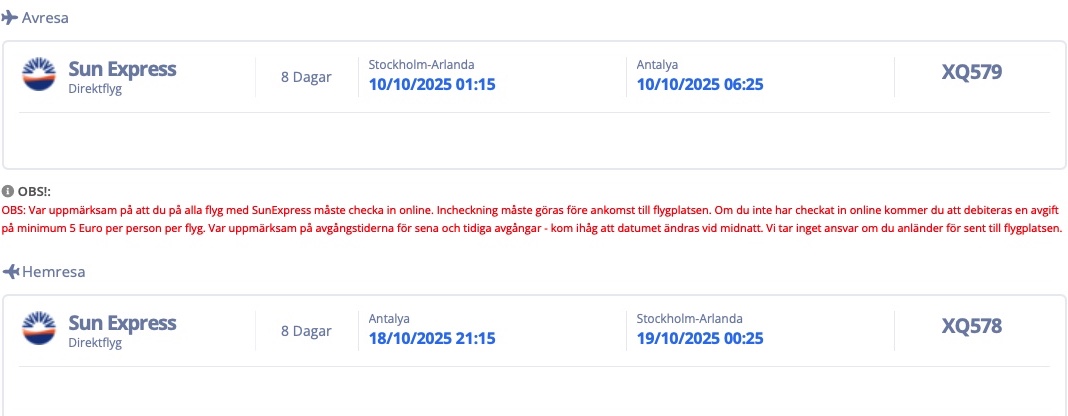This screenshot has height=416, width=1068.
Task: Click flight number XQ578
Action: coord(971,326)
